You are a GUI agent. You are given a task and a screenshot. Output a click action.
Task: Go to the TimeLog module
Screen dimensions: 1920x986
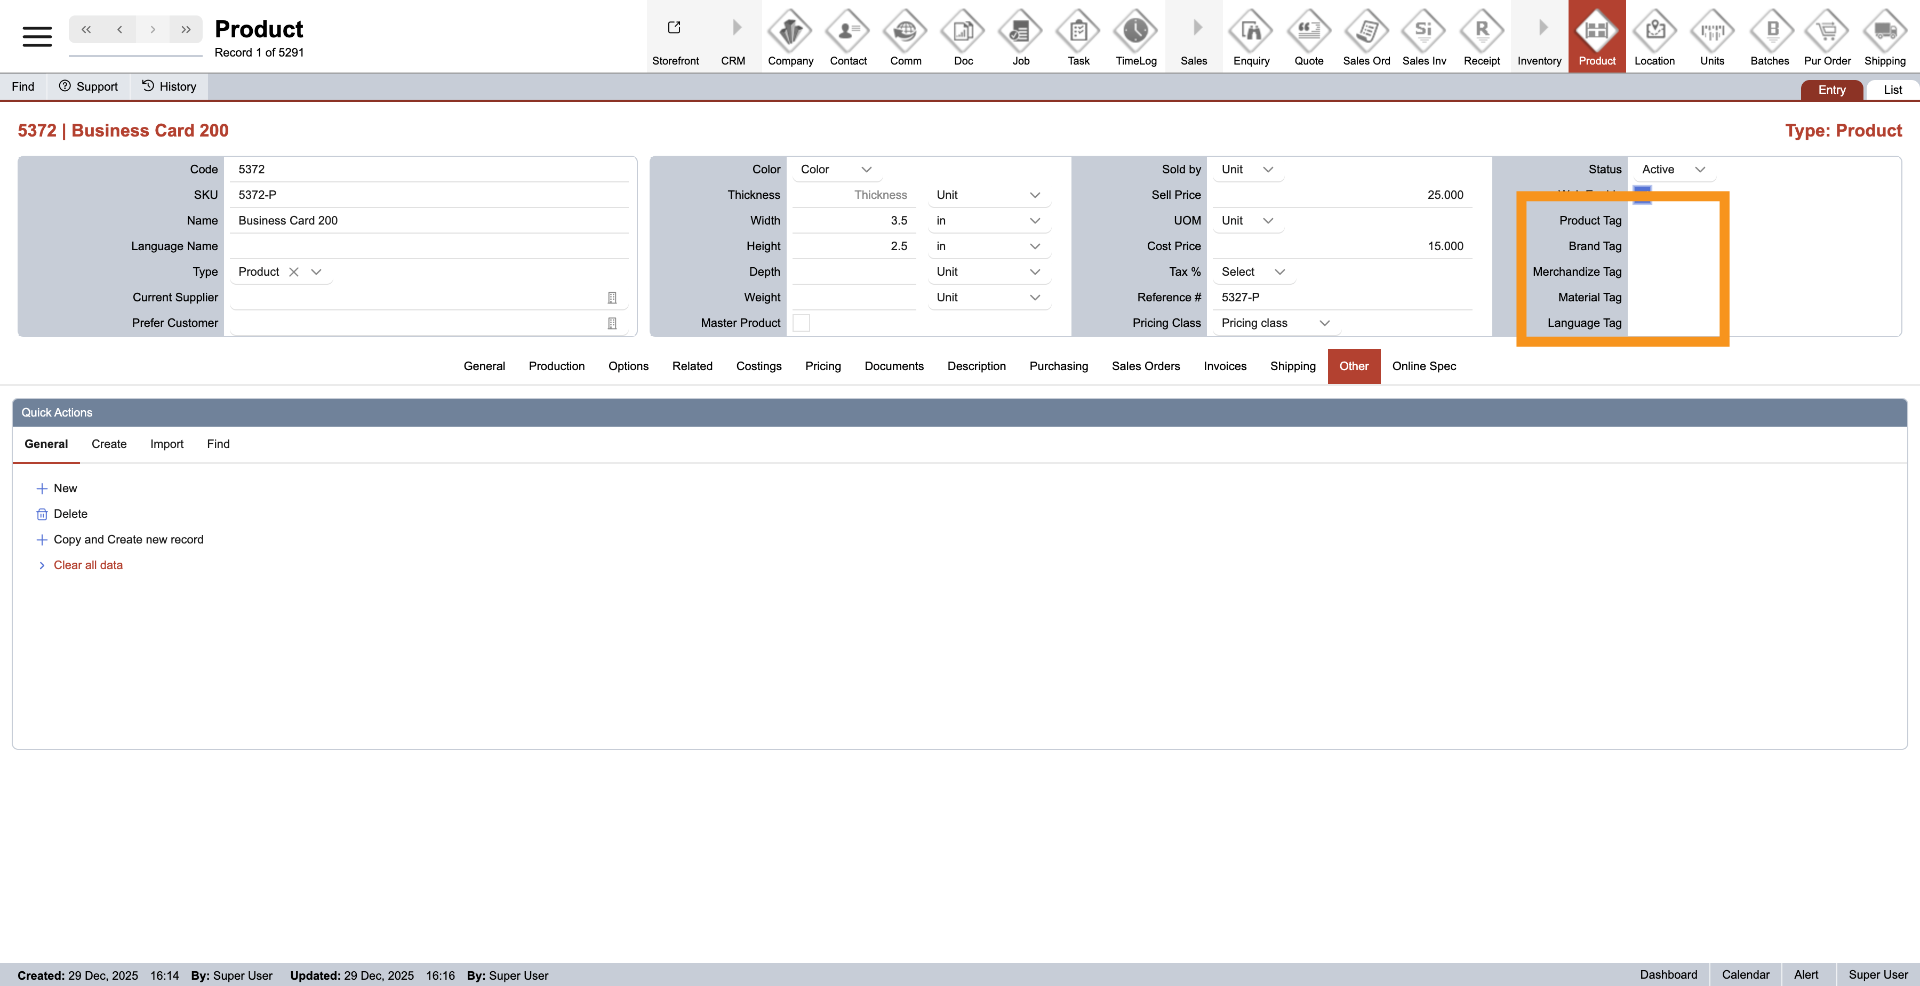[x=1136, y=32]
